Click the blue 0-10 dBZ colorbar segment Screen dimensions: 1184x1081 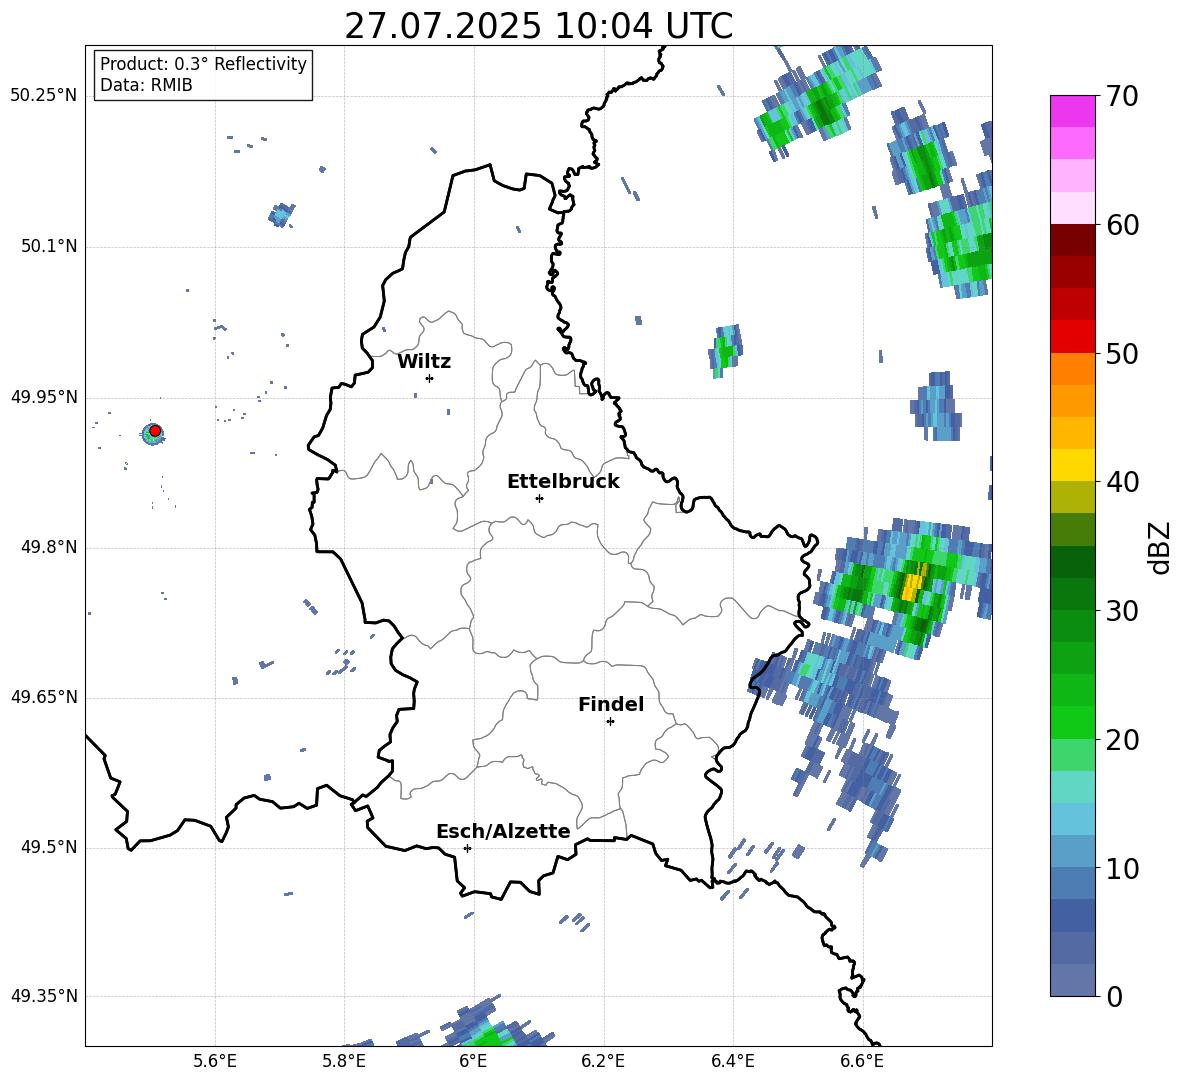(x=1072, y=932)
